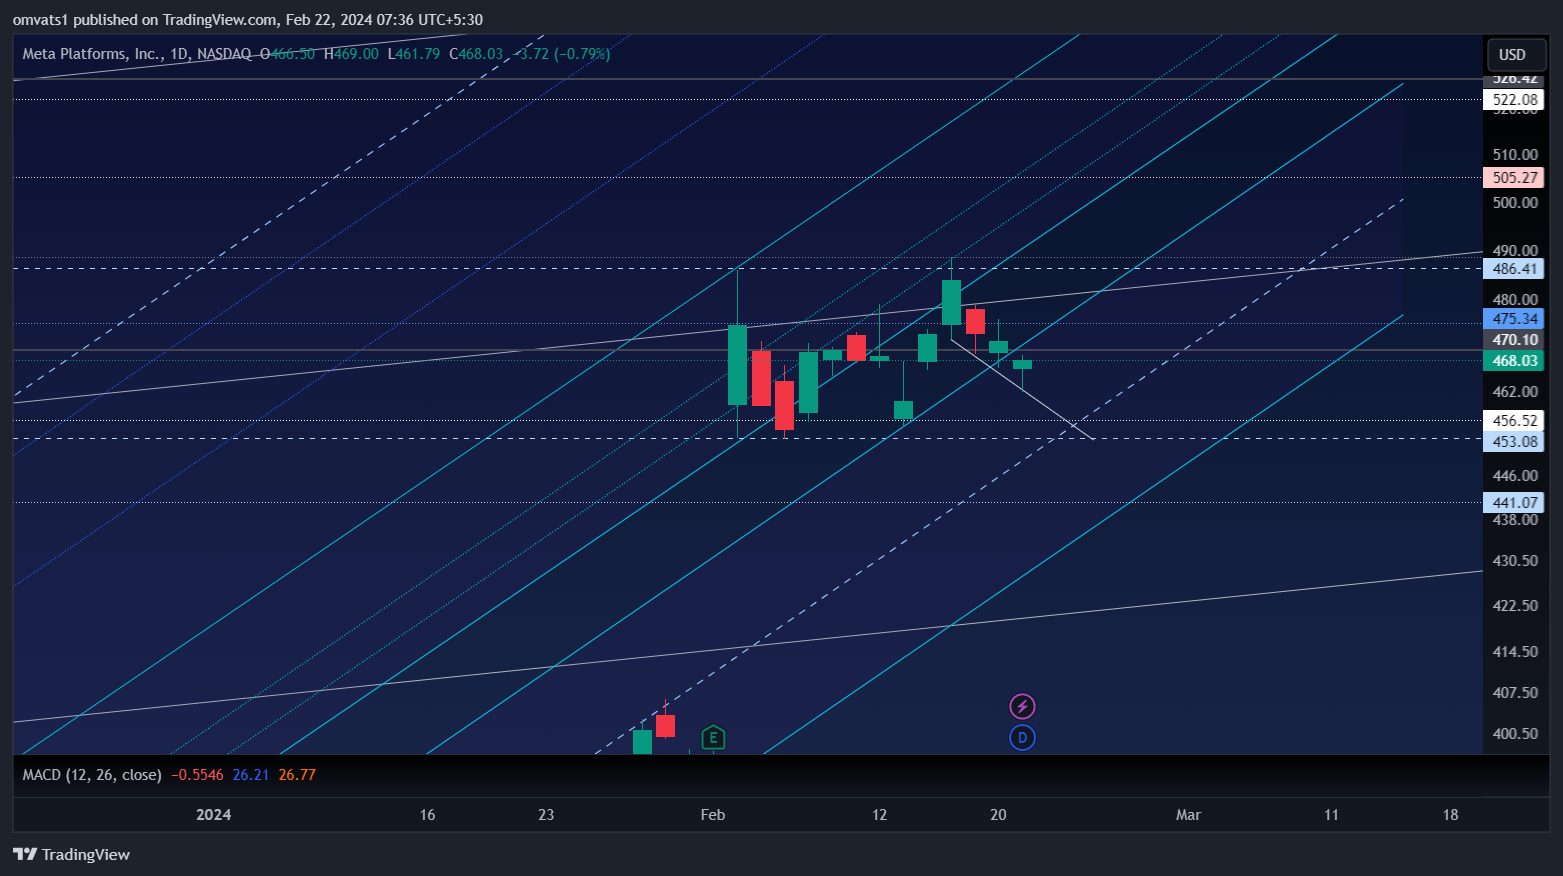Viewport: 1563px width, 876px height.
Task: Click the 470.10 price label
Action: coord(1513,340)
